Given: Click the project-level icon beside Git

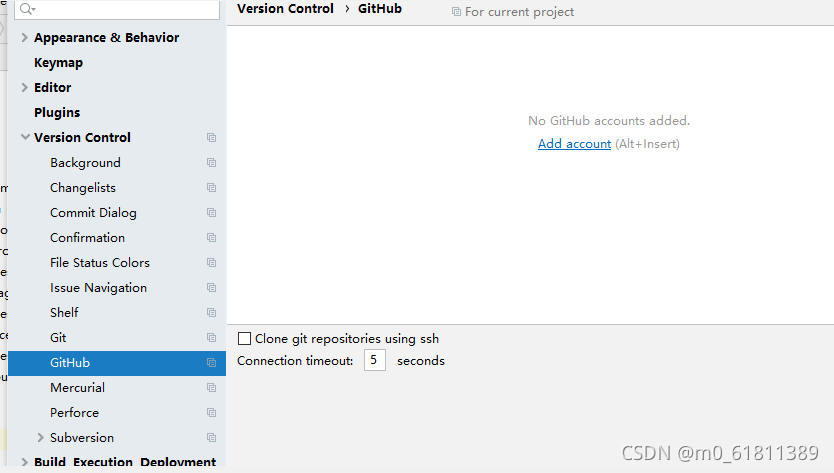Looking at the screenshot, I should [x=211, y=338].
